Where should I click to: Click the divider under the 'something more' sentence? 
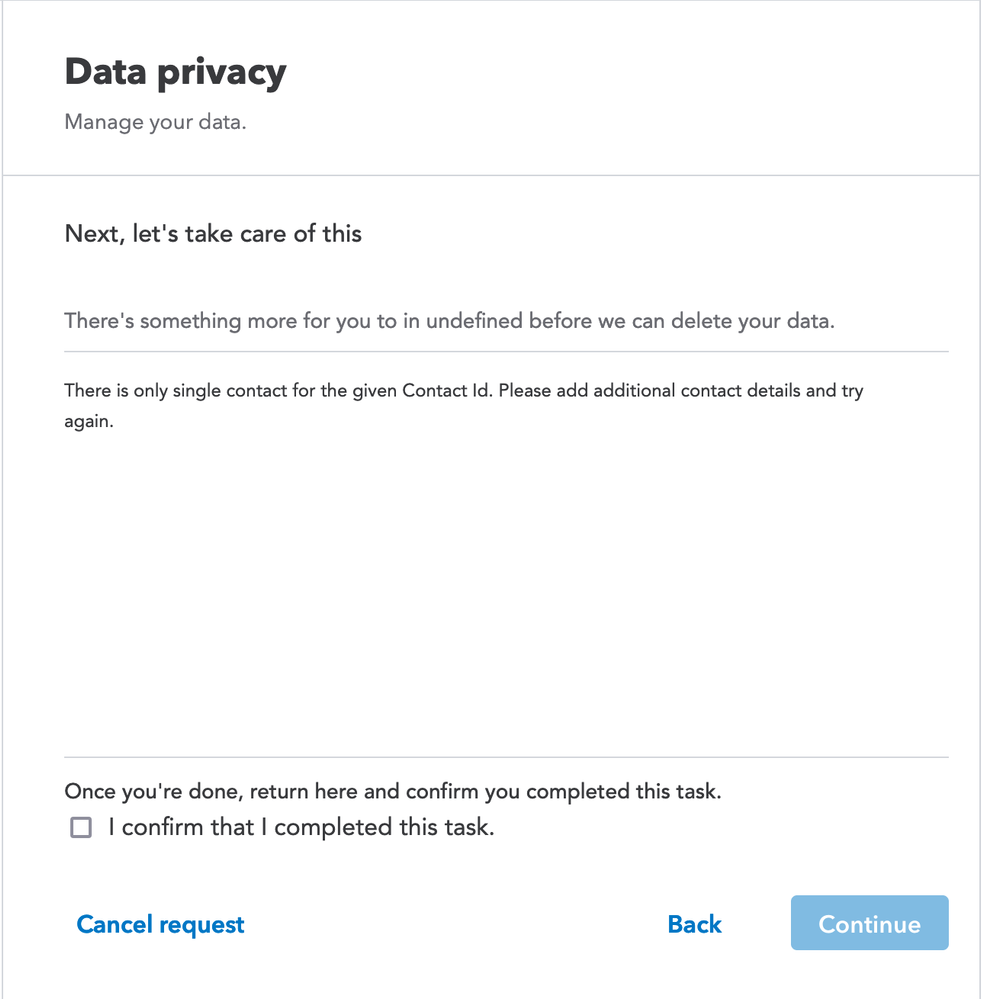(505, 352)
